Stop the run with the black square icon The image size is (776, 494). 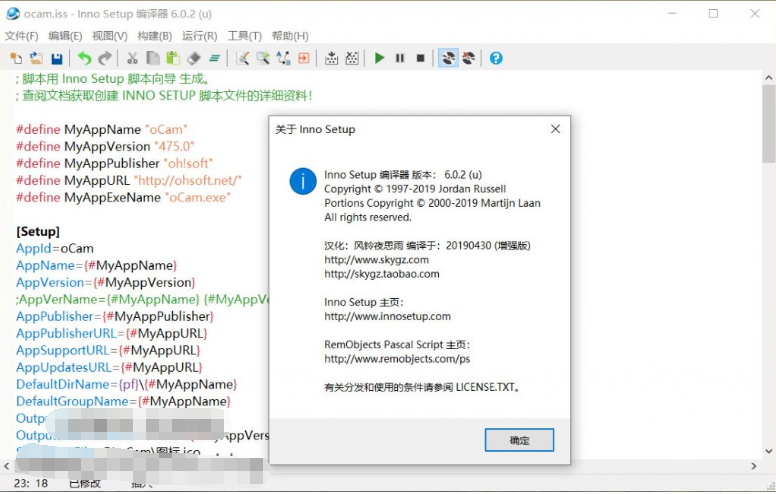(x=420, y=59)
